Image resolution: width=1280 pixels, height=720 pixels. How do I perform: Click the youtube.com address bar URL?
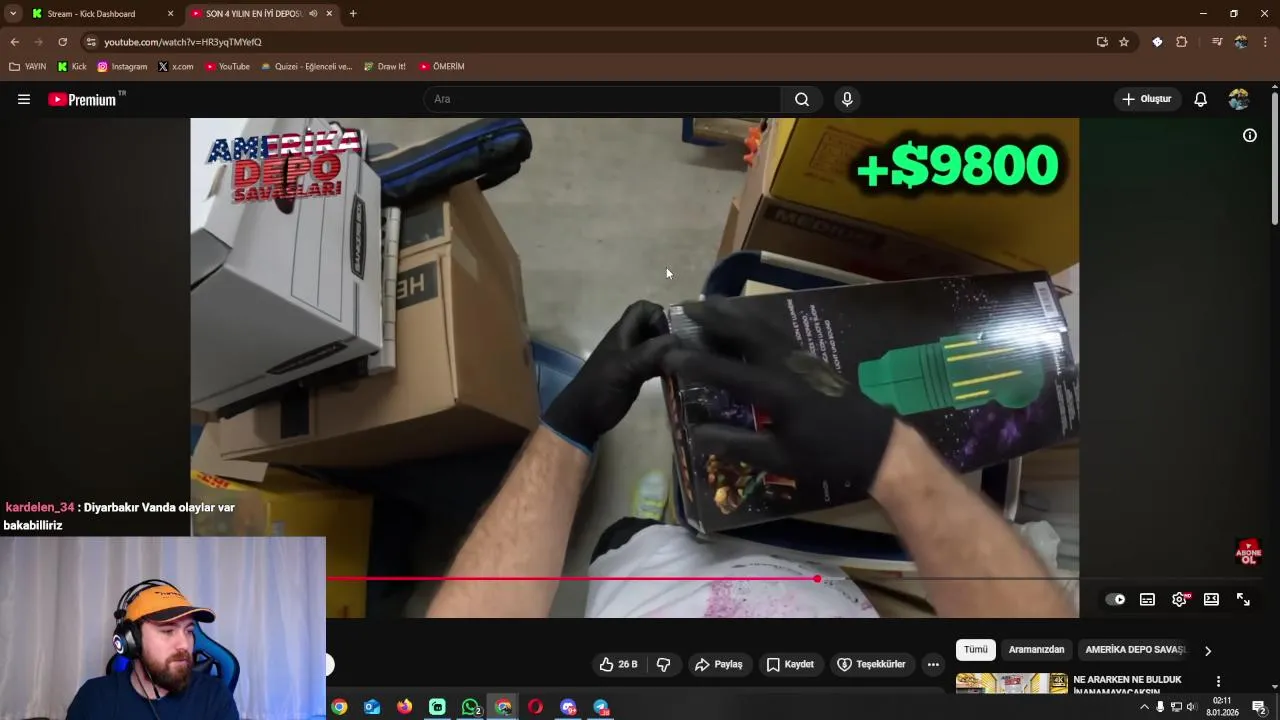[182, 42]
